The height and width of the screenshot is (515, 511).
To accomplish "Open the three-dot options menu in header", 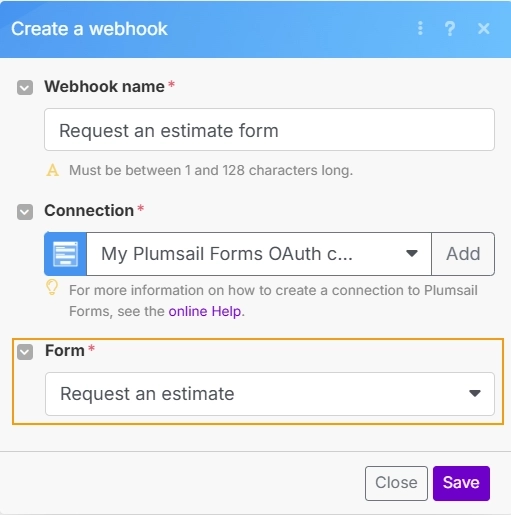I will click(x=420, y=28).
